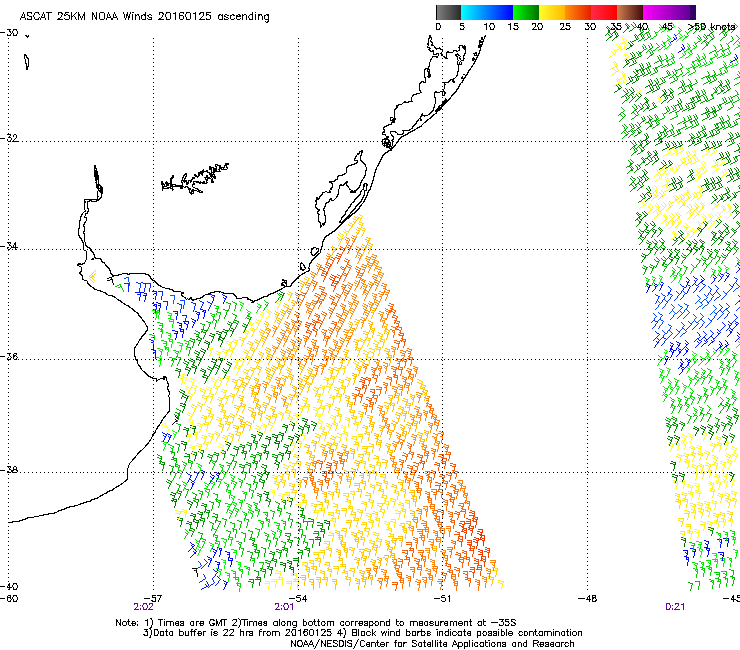The width and height of the screenshot is (740, 650).
Task: Click the '0' legend scale label
Action: click(438, 27)
